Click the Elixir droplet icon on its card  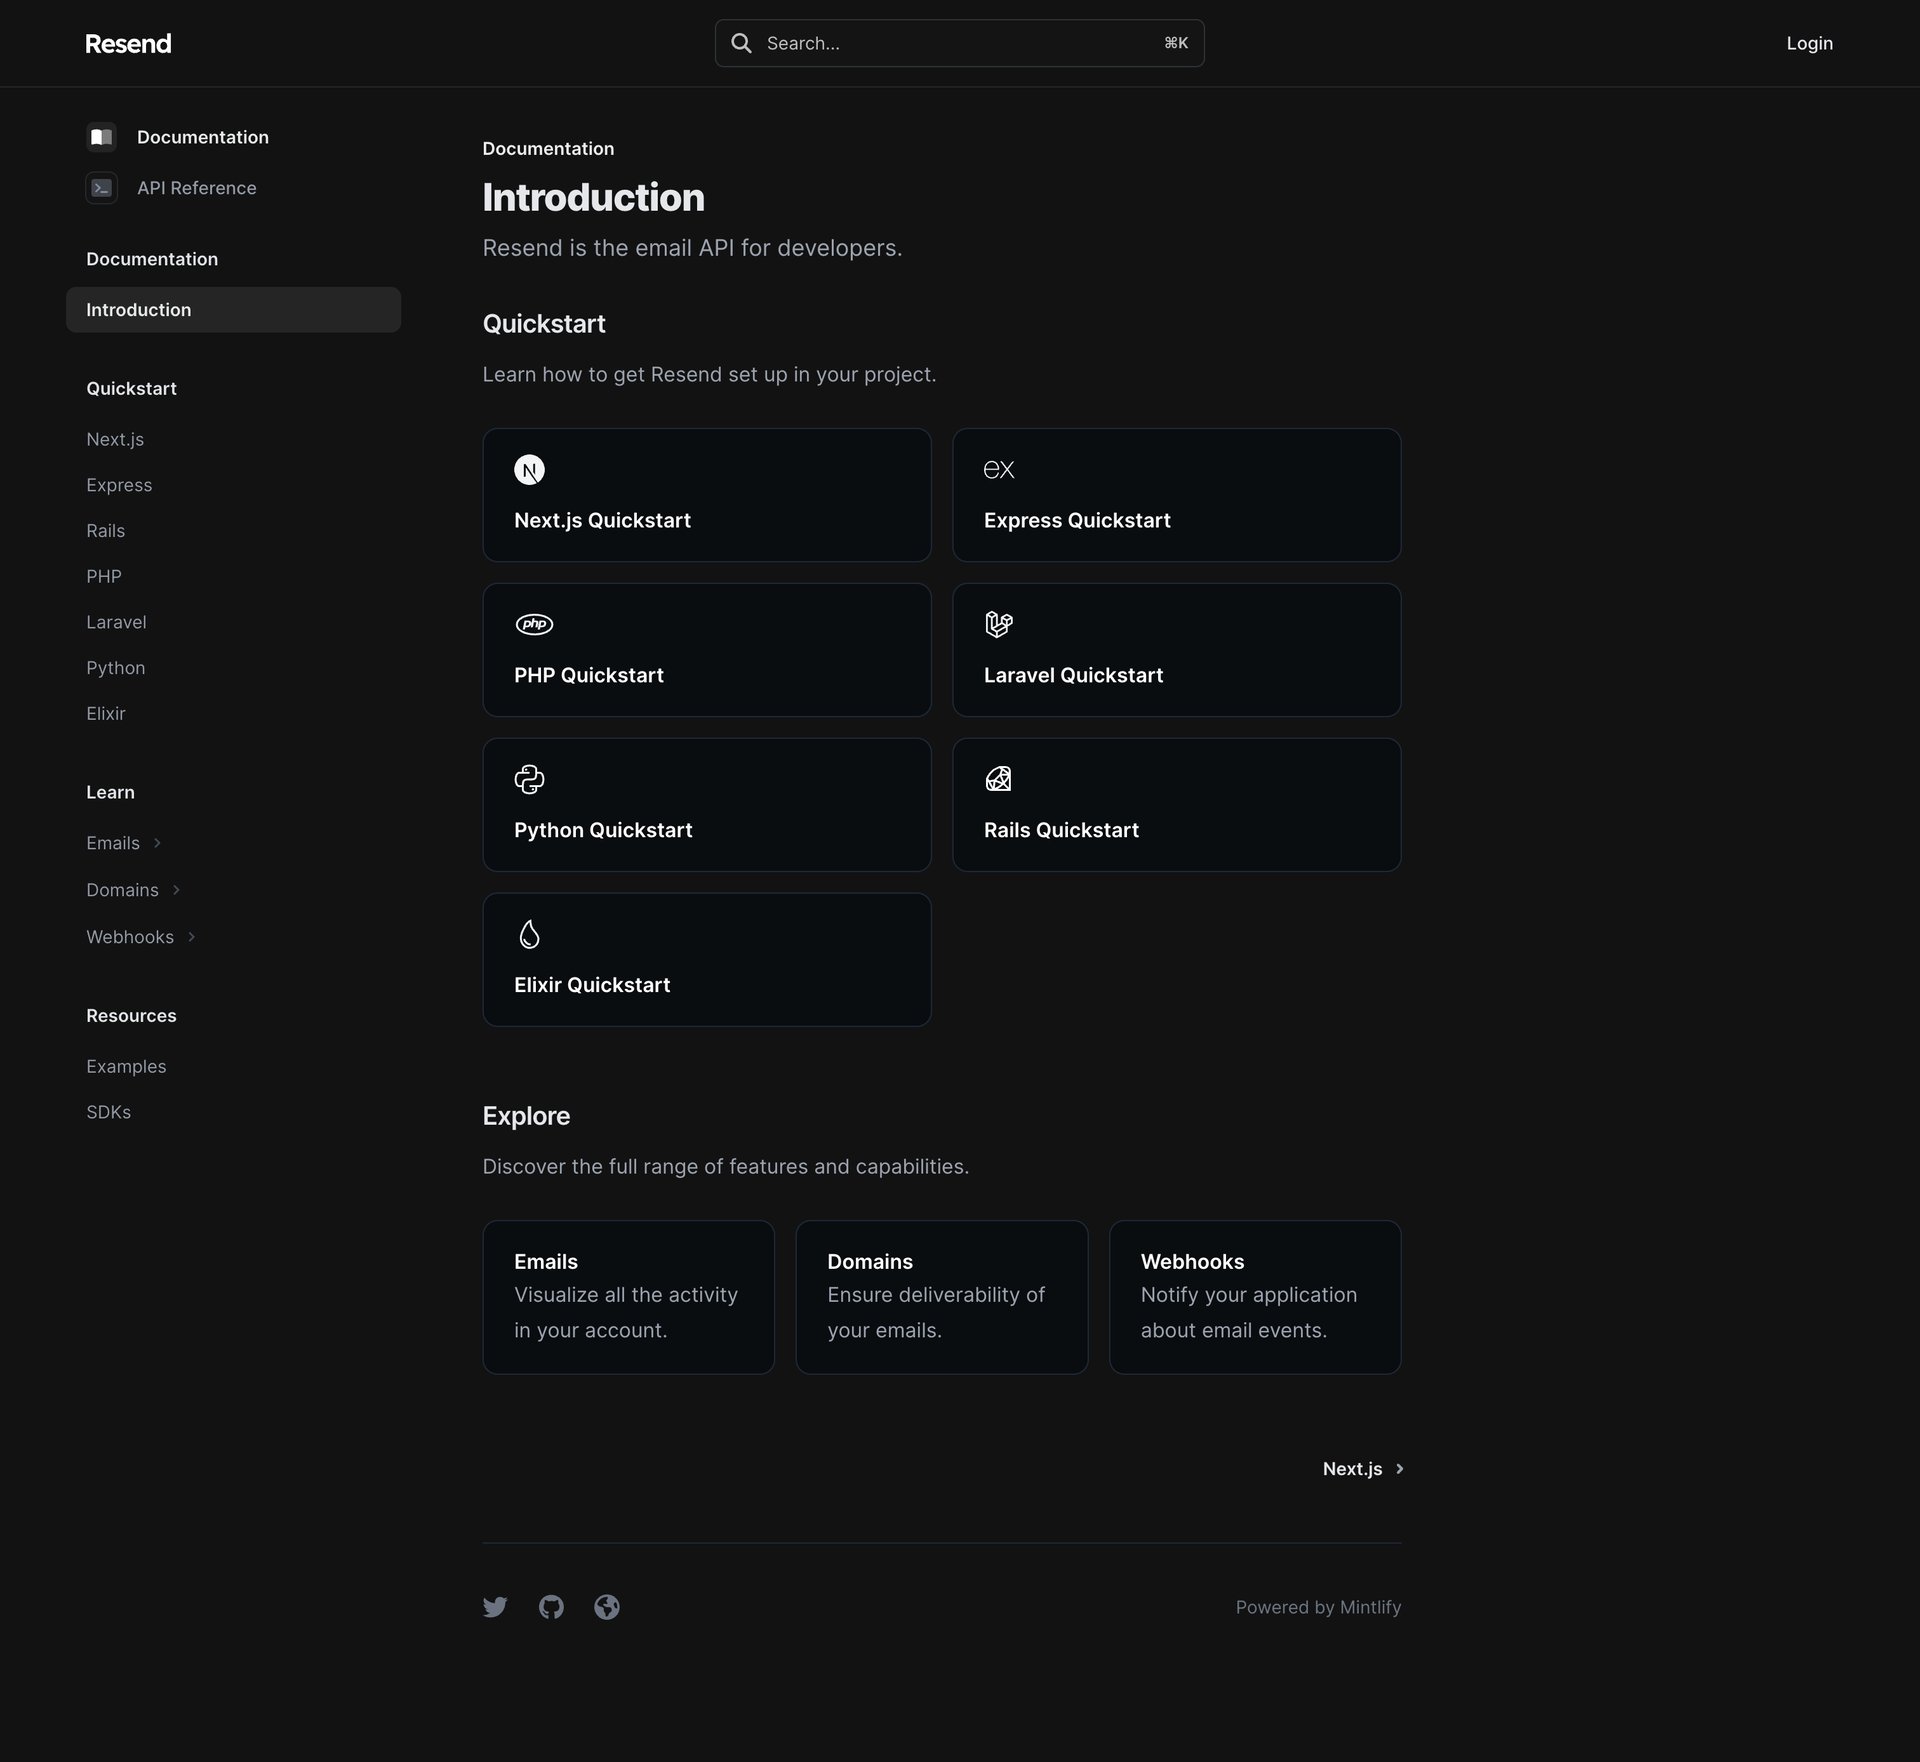coord(529,933)
